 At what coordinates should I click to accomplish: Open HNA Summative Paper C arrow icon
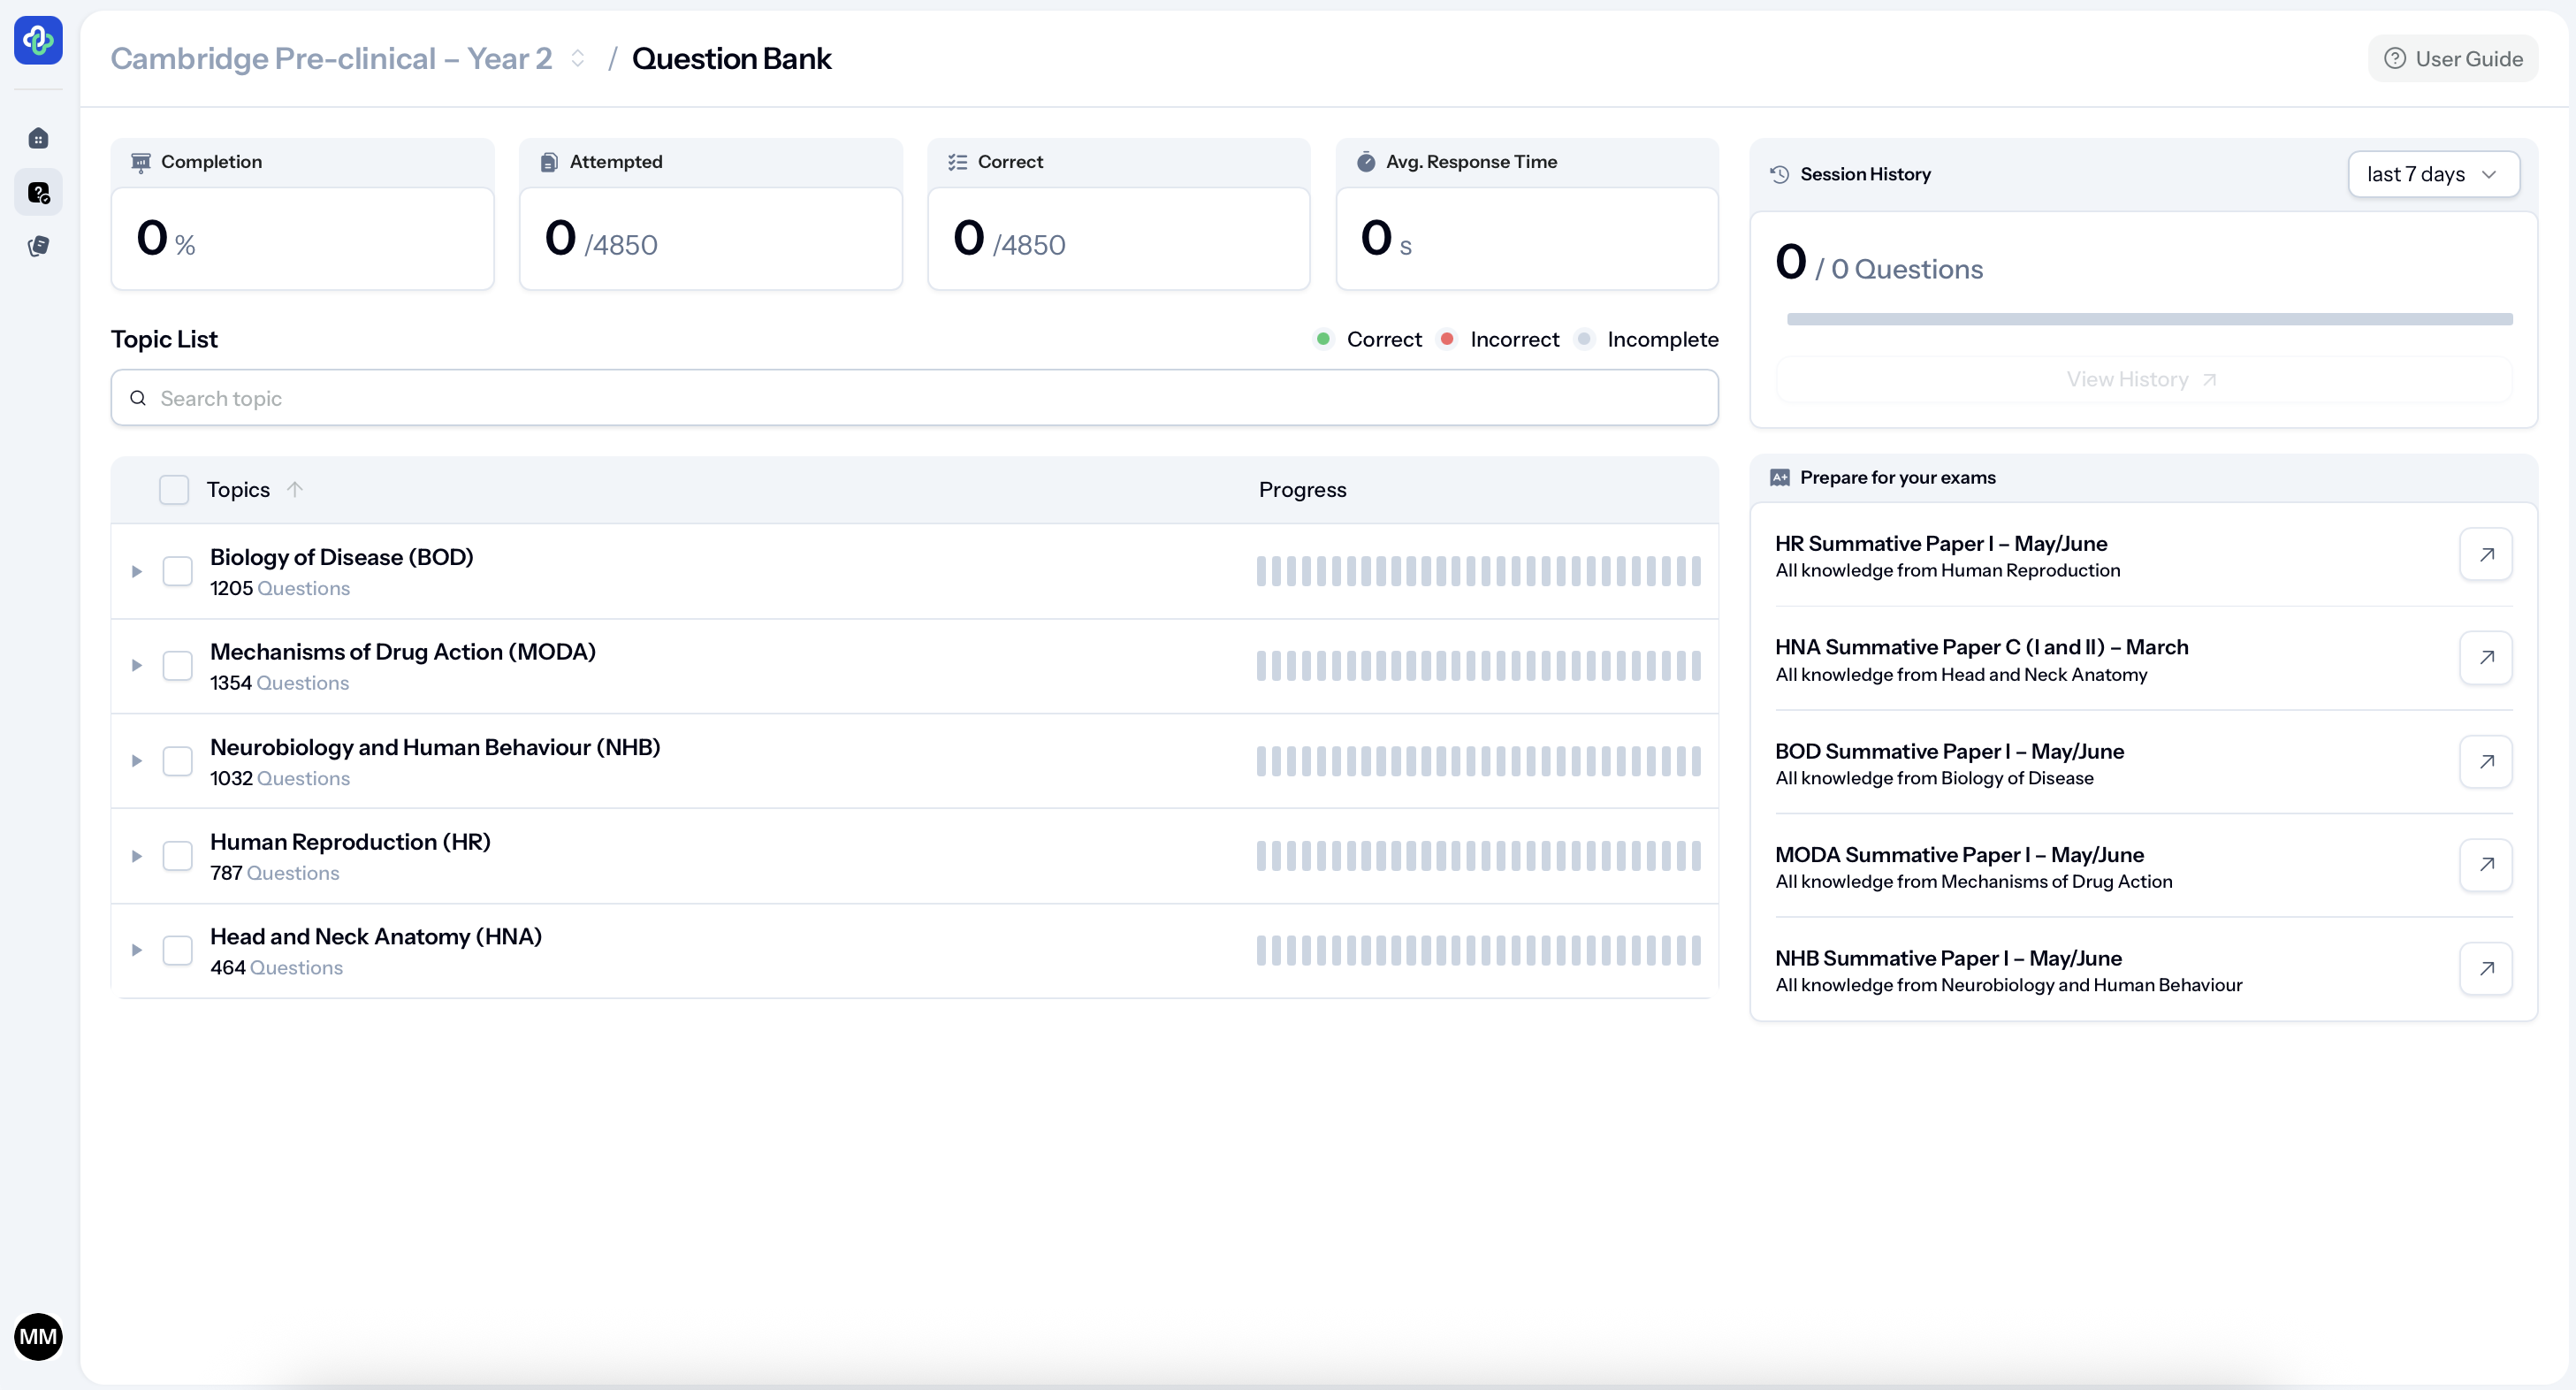click(2486, 658)
